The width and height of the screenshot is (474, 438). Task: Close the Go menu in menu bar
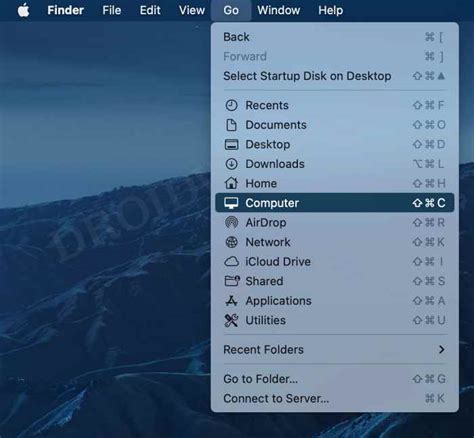pos(231,10)
